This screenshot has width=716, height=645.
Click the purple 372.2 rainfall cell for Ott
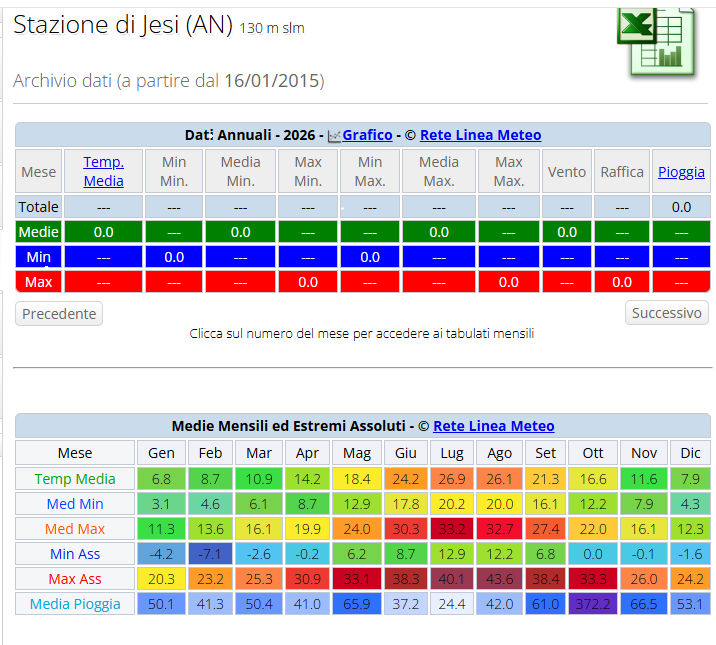[x=593, y=603]
